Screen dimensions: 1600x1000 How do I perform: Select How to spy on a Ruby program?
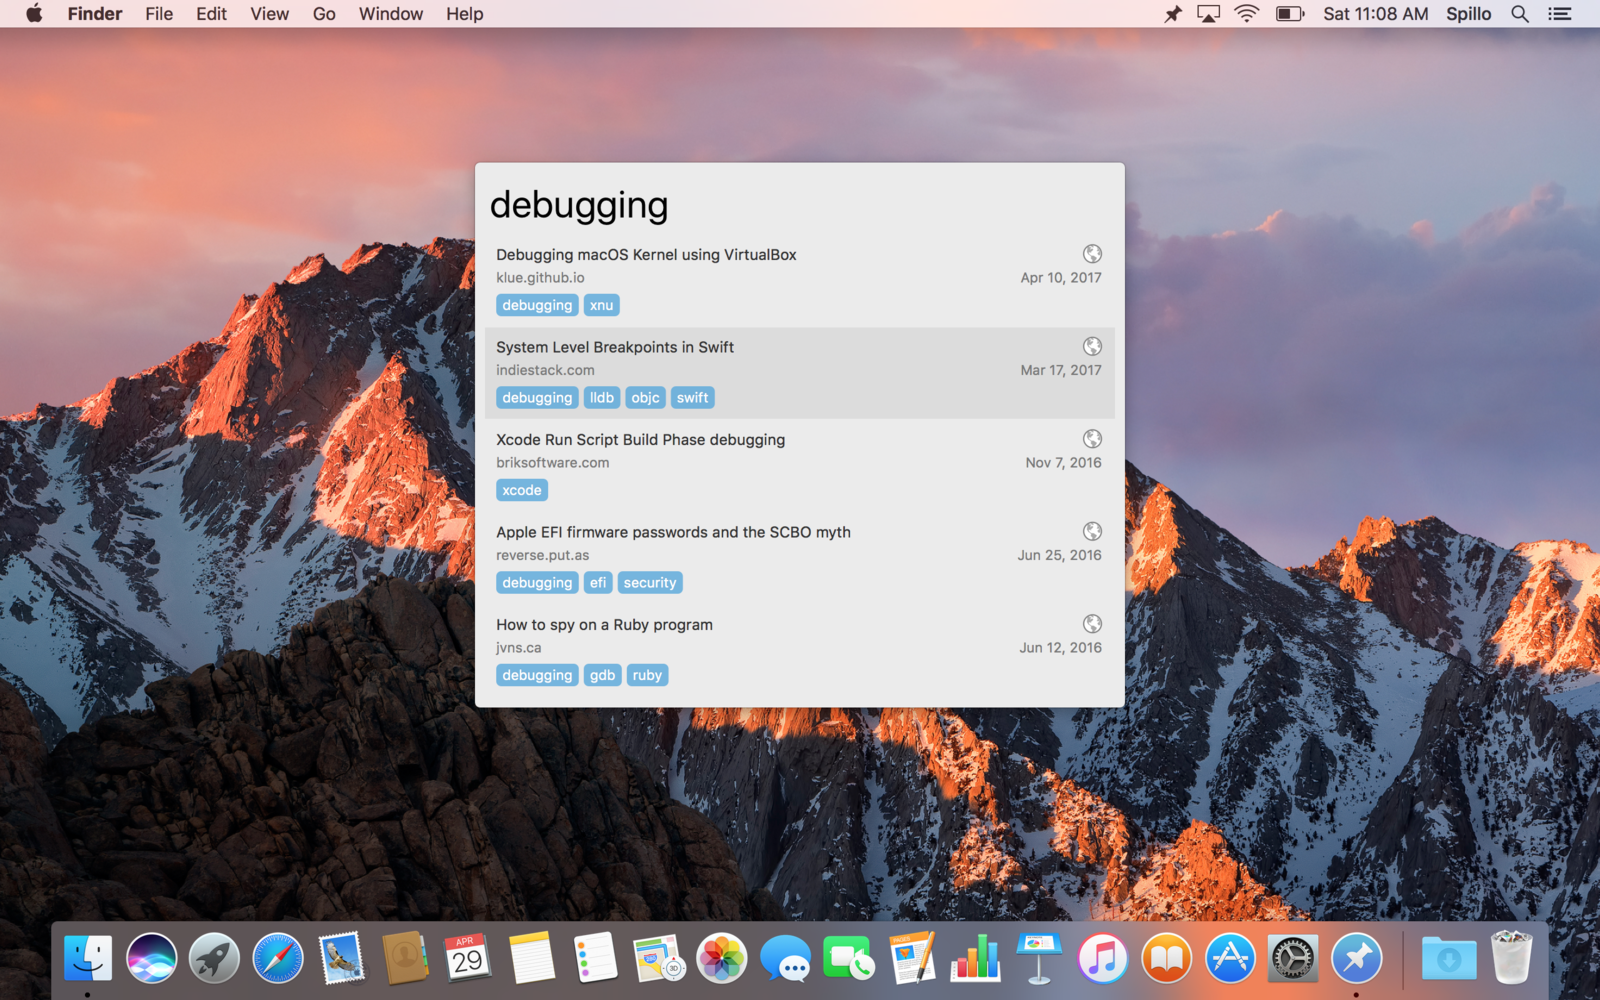click(799, 650)
